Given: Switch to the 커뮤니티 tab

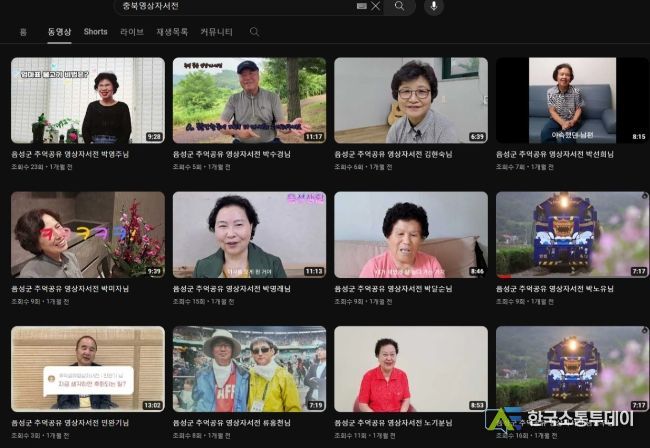Looking at the screenshot, I should tap(216, 32).
